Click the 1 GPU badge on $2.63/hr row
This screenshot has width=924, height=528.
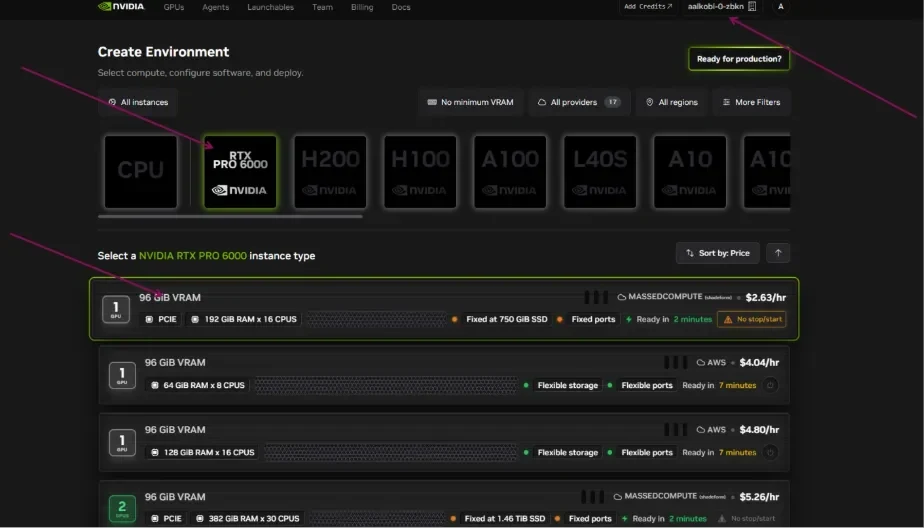tap(116, 309)
